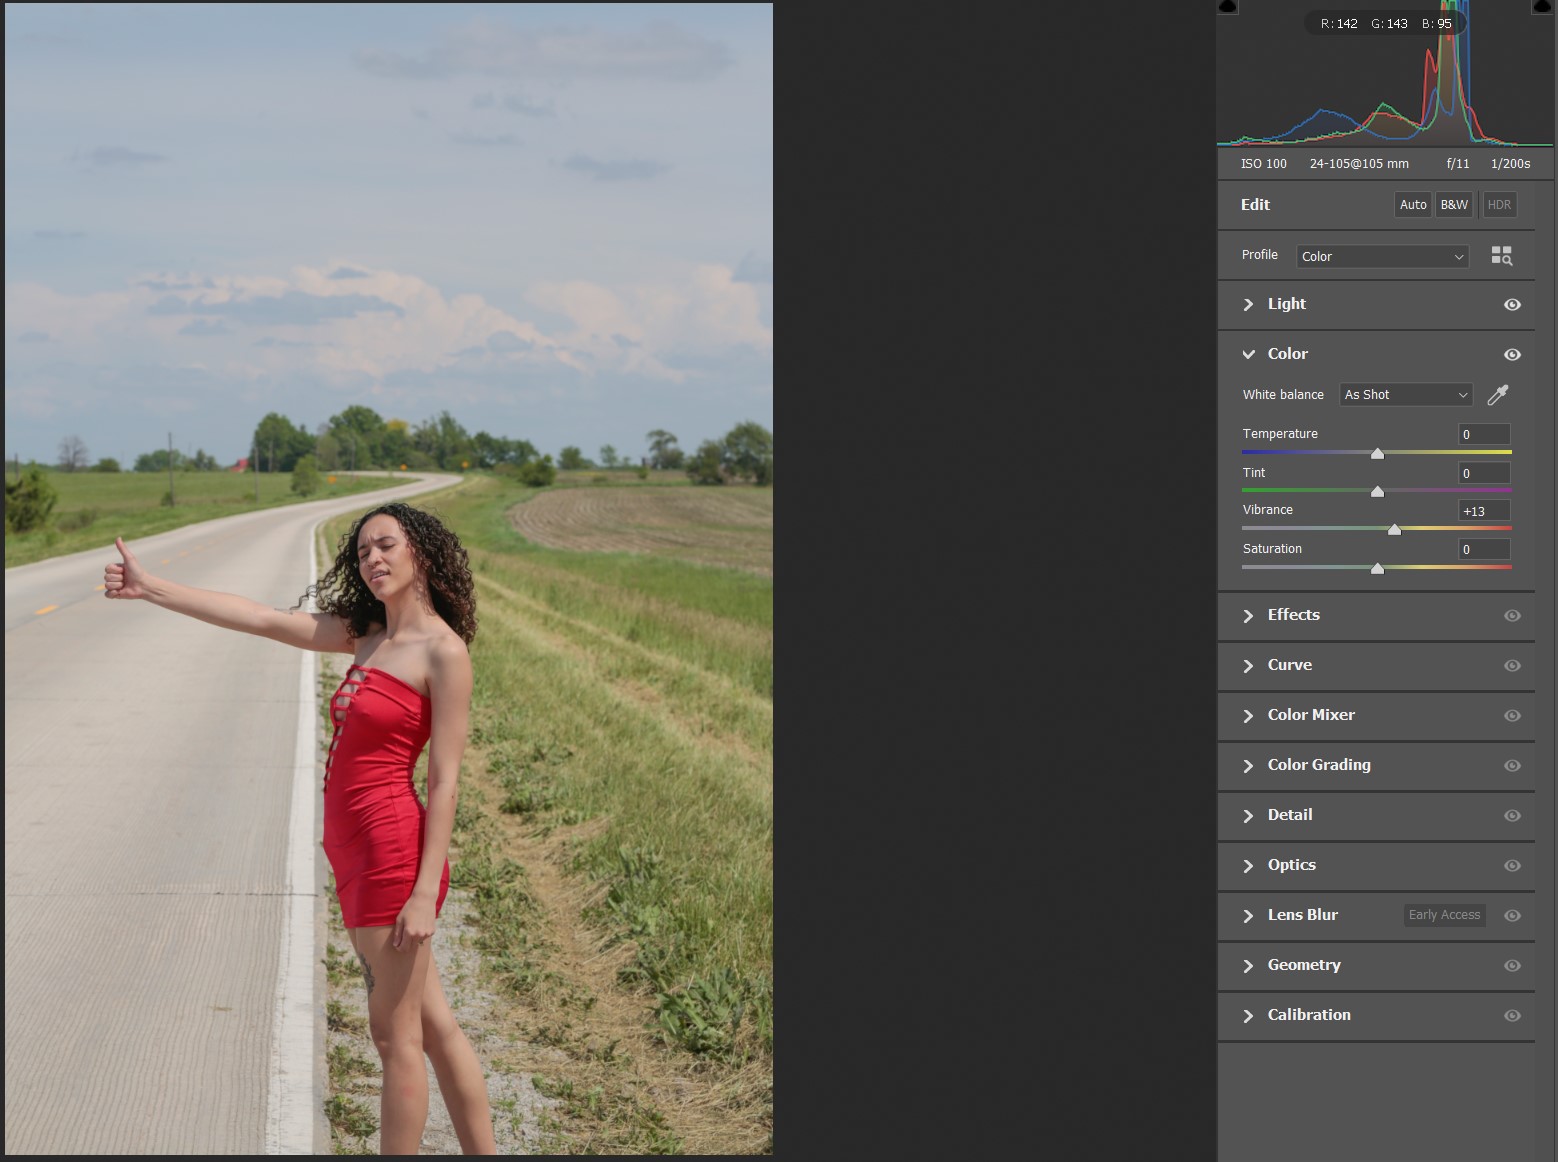
Task: Click the ISO 100 metadata text
Action: (x=1264, y=164)
